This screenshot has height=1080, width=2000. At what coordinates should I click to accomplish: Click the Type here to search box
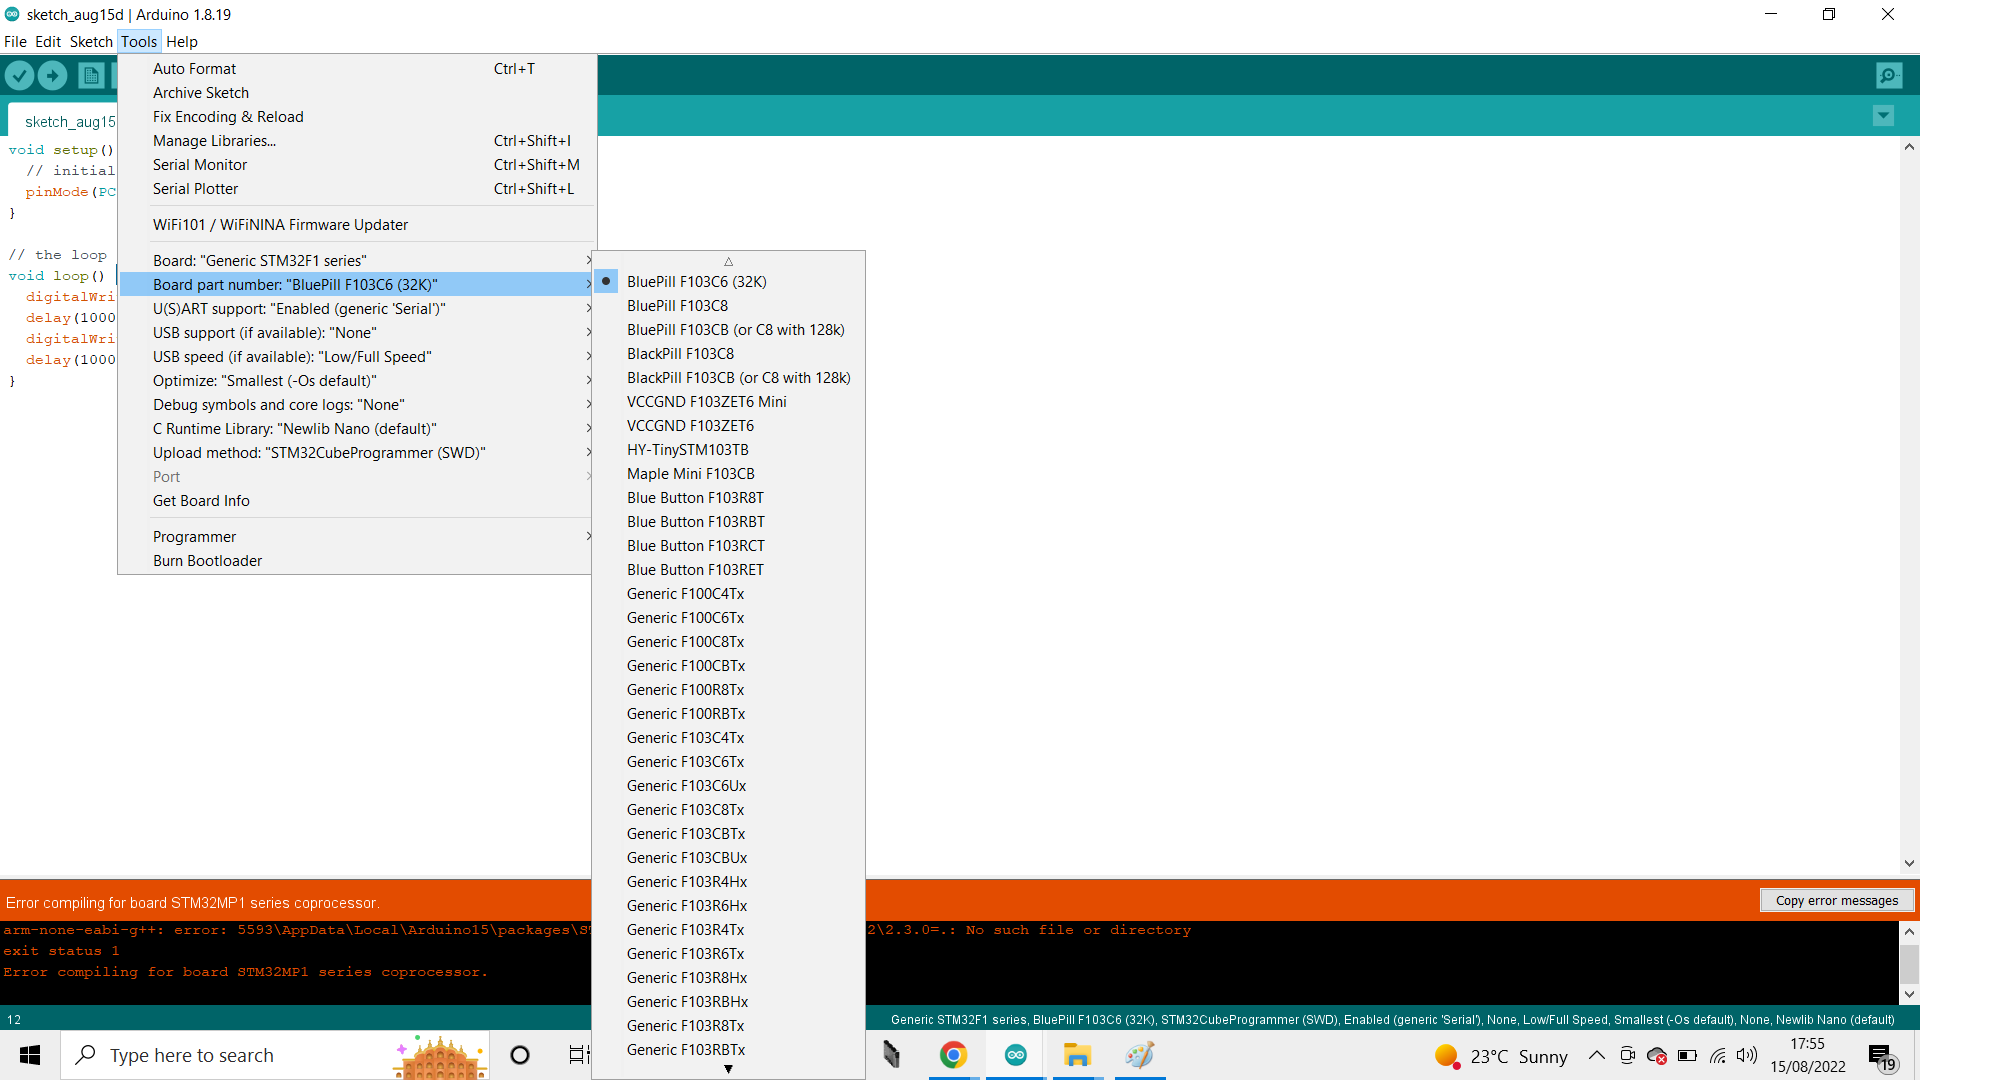point(275,1055)
